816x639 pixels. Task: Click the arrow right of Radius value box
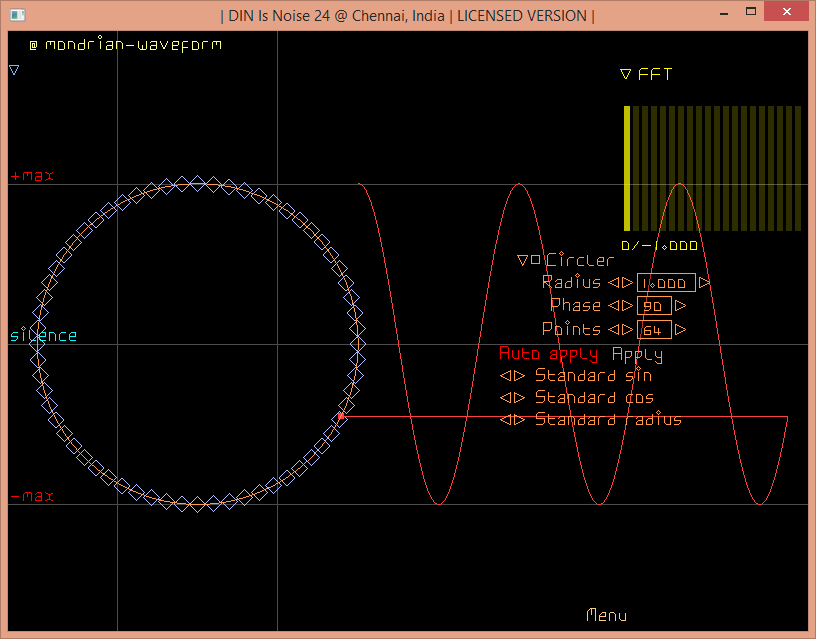(x=704, y=283)
